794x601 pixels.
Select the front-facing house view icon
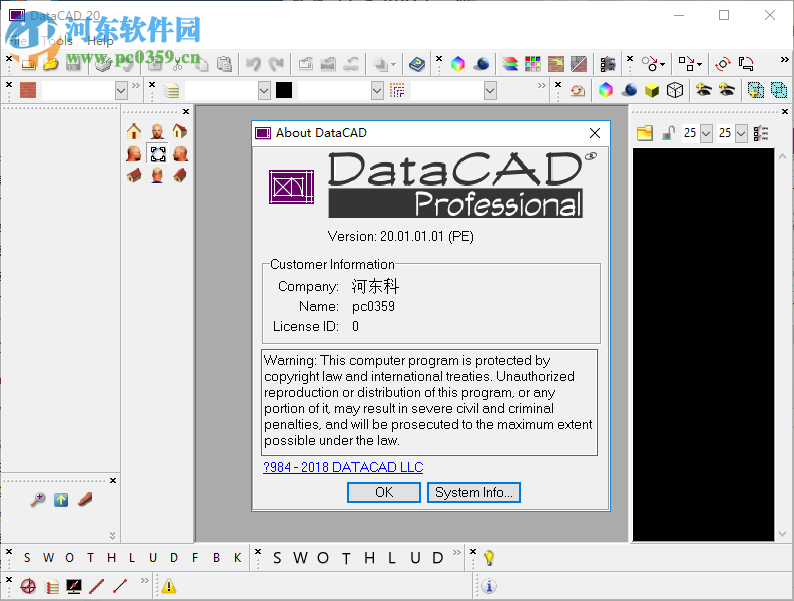[x=134, y=131]
